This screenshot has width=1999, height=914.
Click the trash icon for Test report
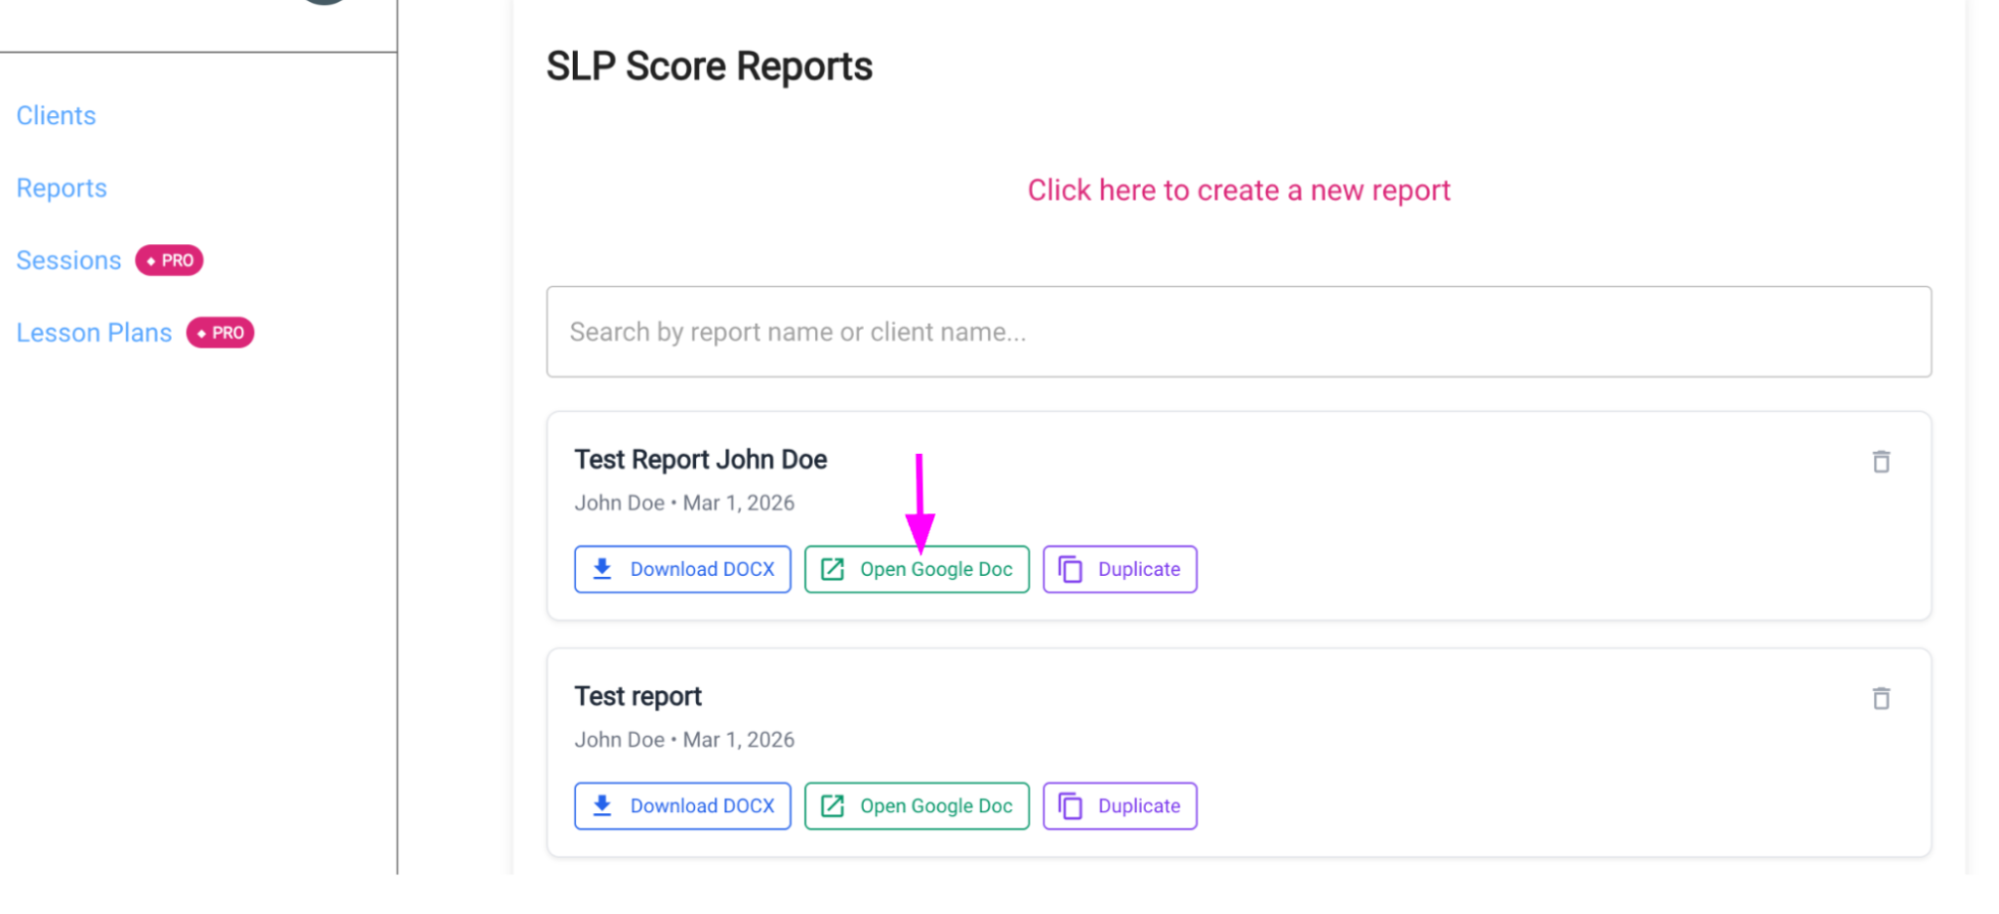(x=1881, y=698)
